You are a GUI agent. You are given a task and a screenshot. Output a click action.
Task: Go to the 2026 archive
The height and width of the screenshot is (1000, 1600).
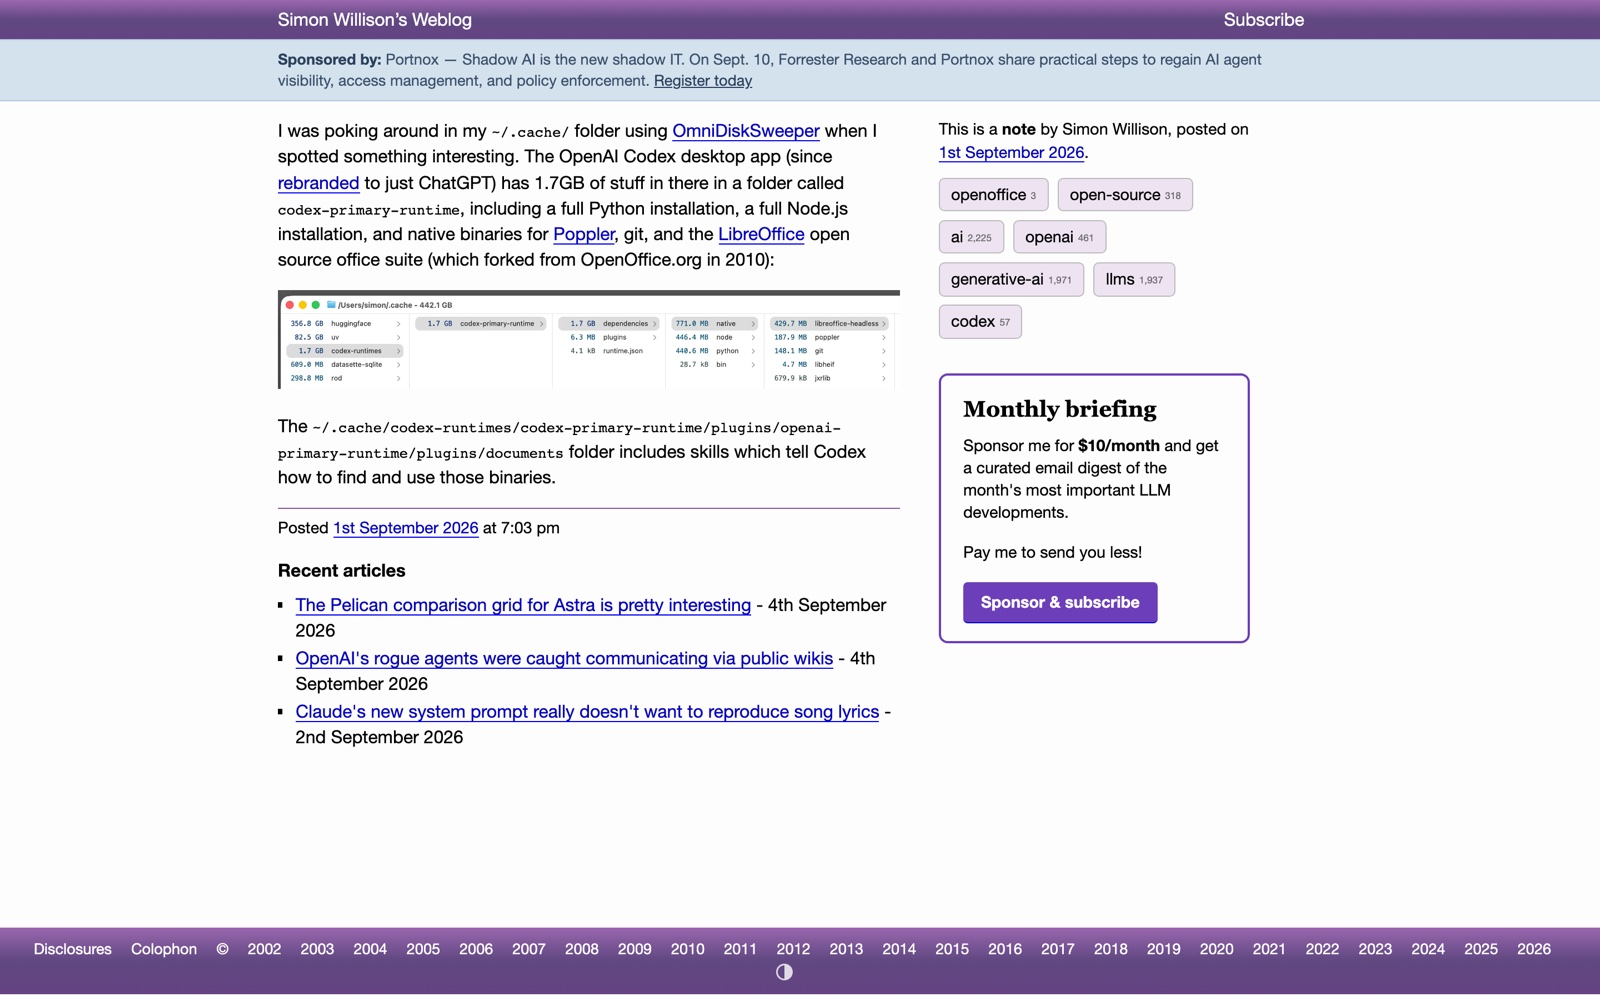click(1534, 949)
